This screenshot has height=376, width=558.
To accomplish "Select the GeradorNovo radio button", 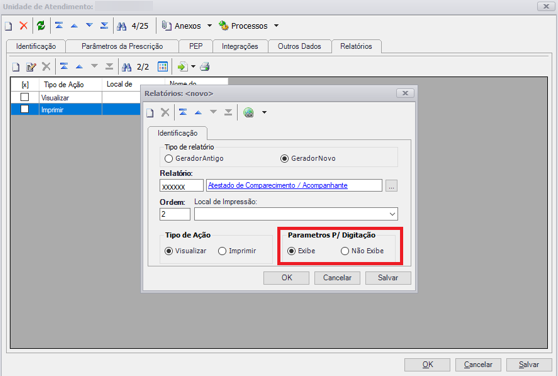I will pos(284,158).
